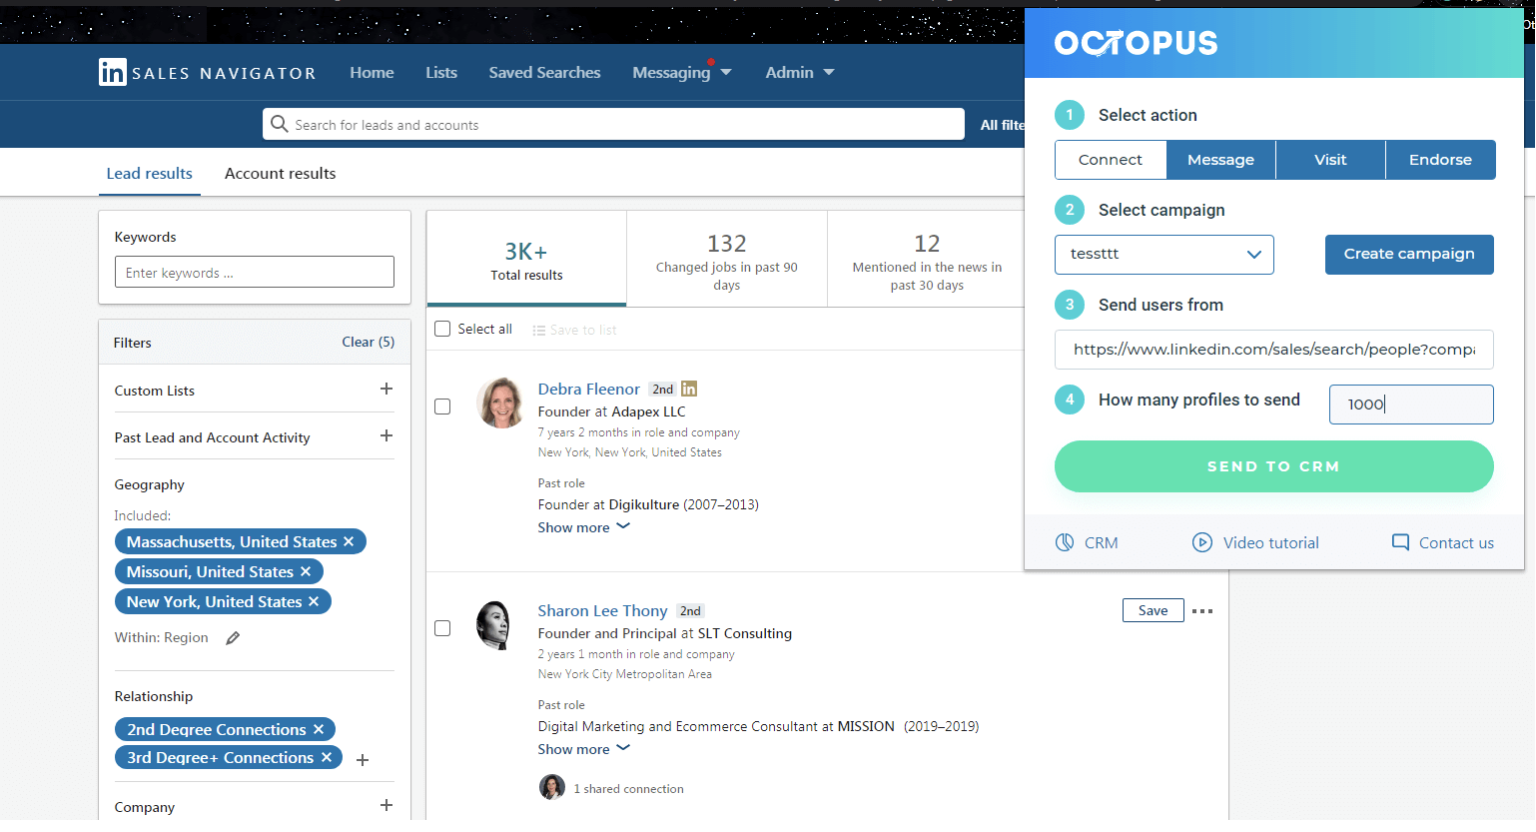This screenshot has width=1536, height=832.
Task: Open the Digikulture past-role company link
Action: [x=644, y=505]
